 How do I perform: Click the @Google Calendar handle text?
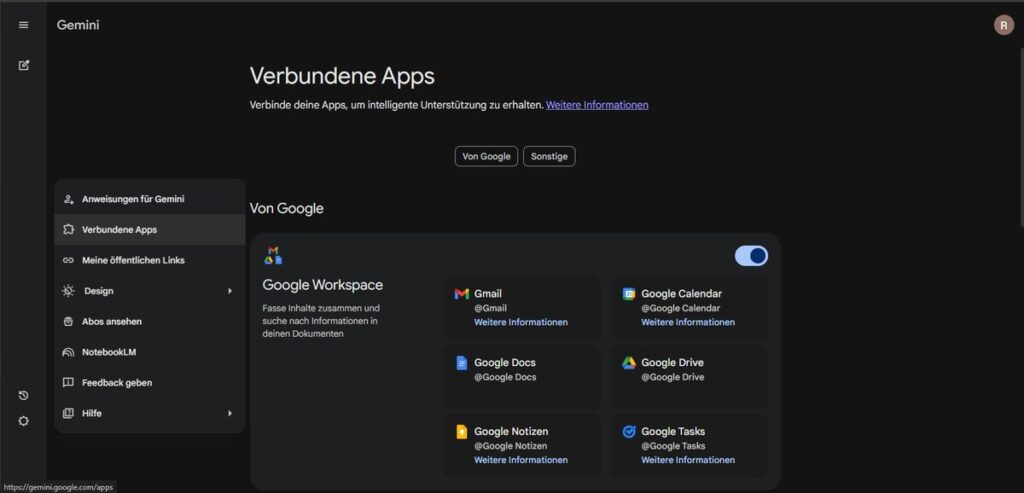[680, 308]
